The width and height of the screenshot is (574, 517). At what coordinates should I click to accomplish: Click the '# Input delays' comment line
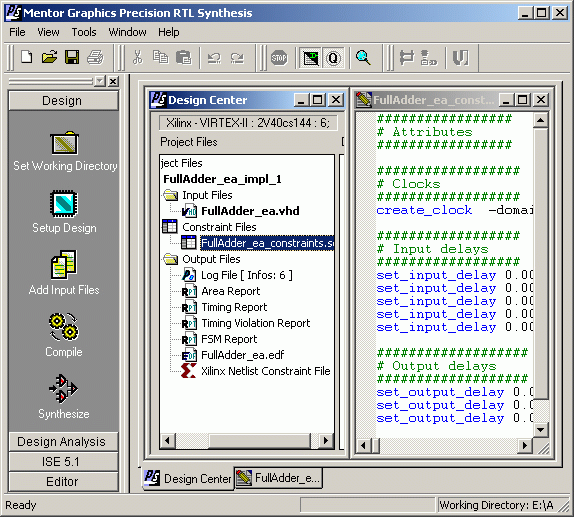[432, 249]
